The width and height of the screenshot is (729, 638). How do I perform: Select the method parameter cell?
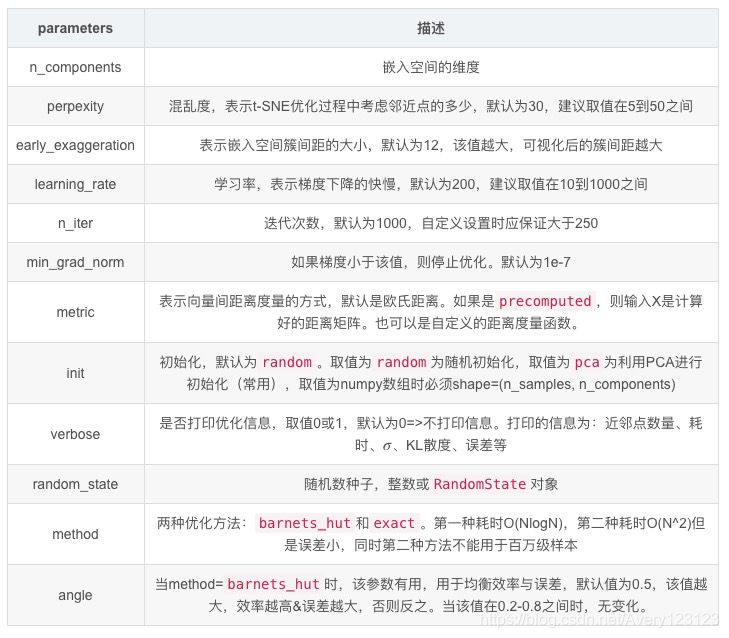click(x=75, y=534)
